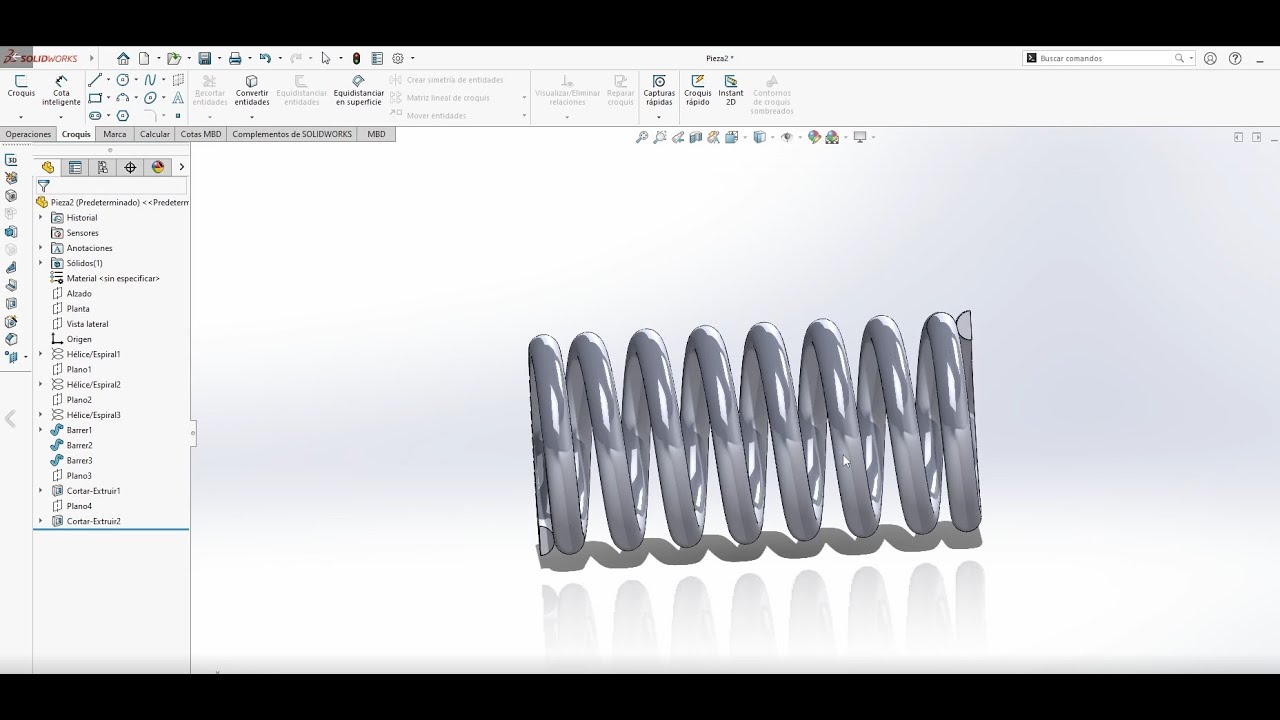The width and height of the screenshot is (1280, 720).
Task: Open the Marca ribbon tab
Action: coord(115,134)
